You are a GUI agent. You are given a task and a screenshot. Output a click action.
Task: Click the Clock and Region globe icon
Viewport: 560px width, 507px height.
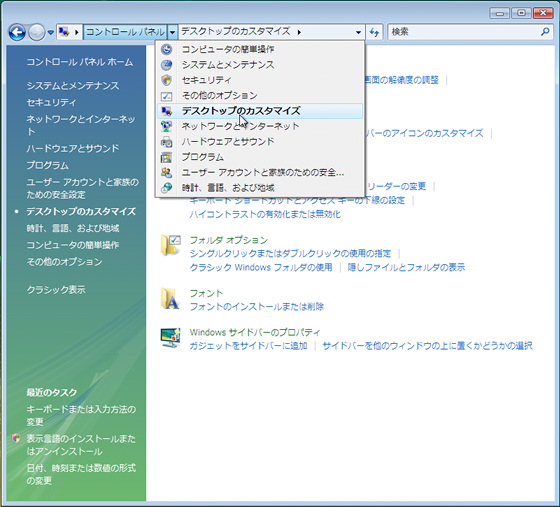tap(166, 188)
